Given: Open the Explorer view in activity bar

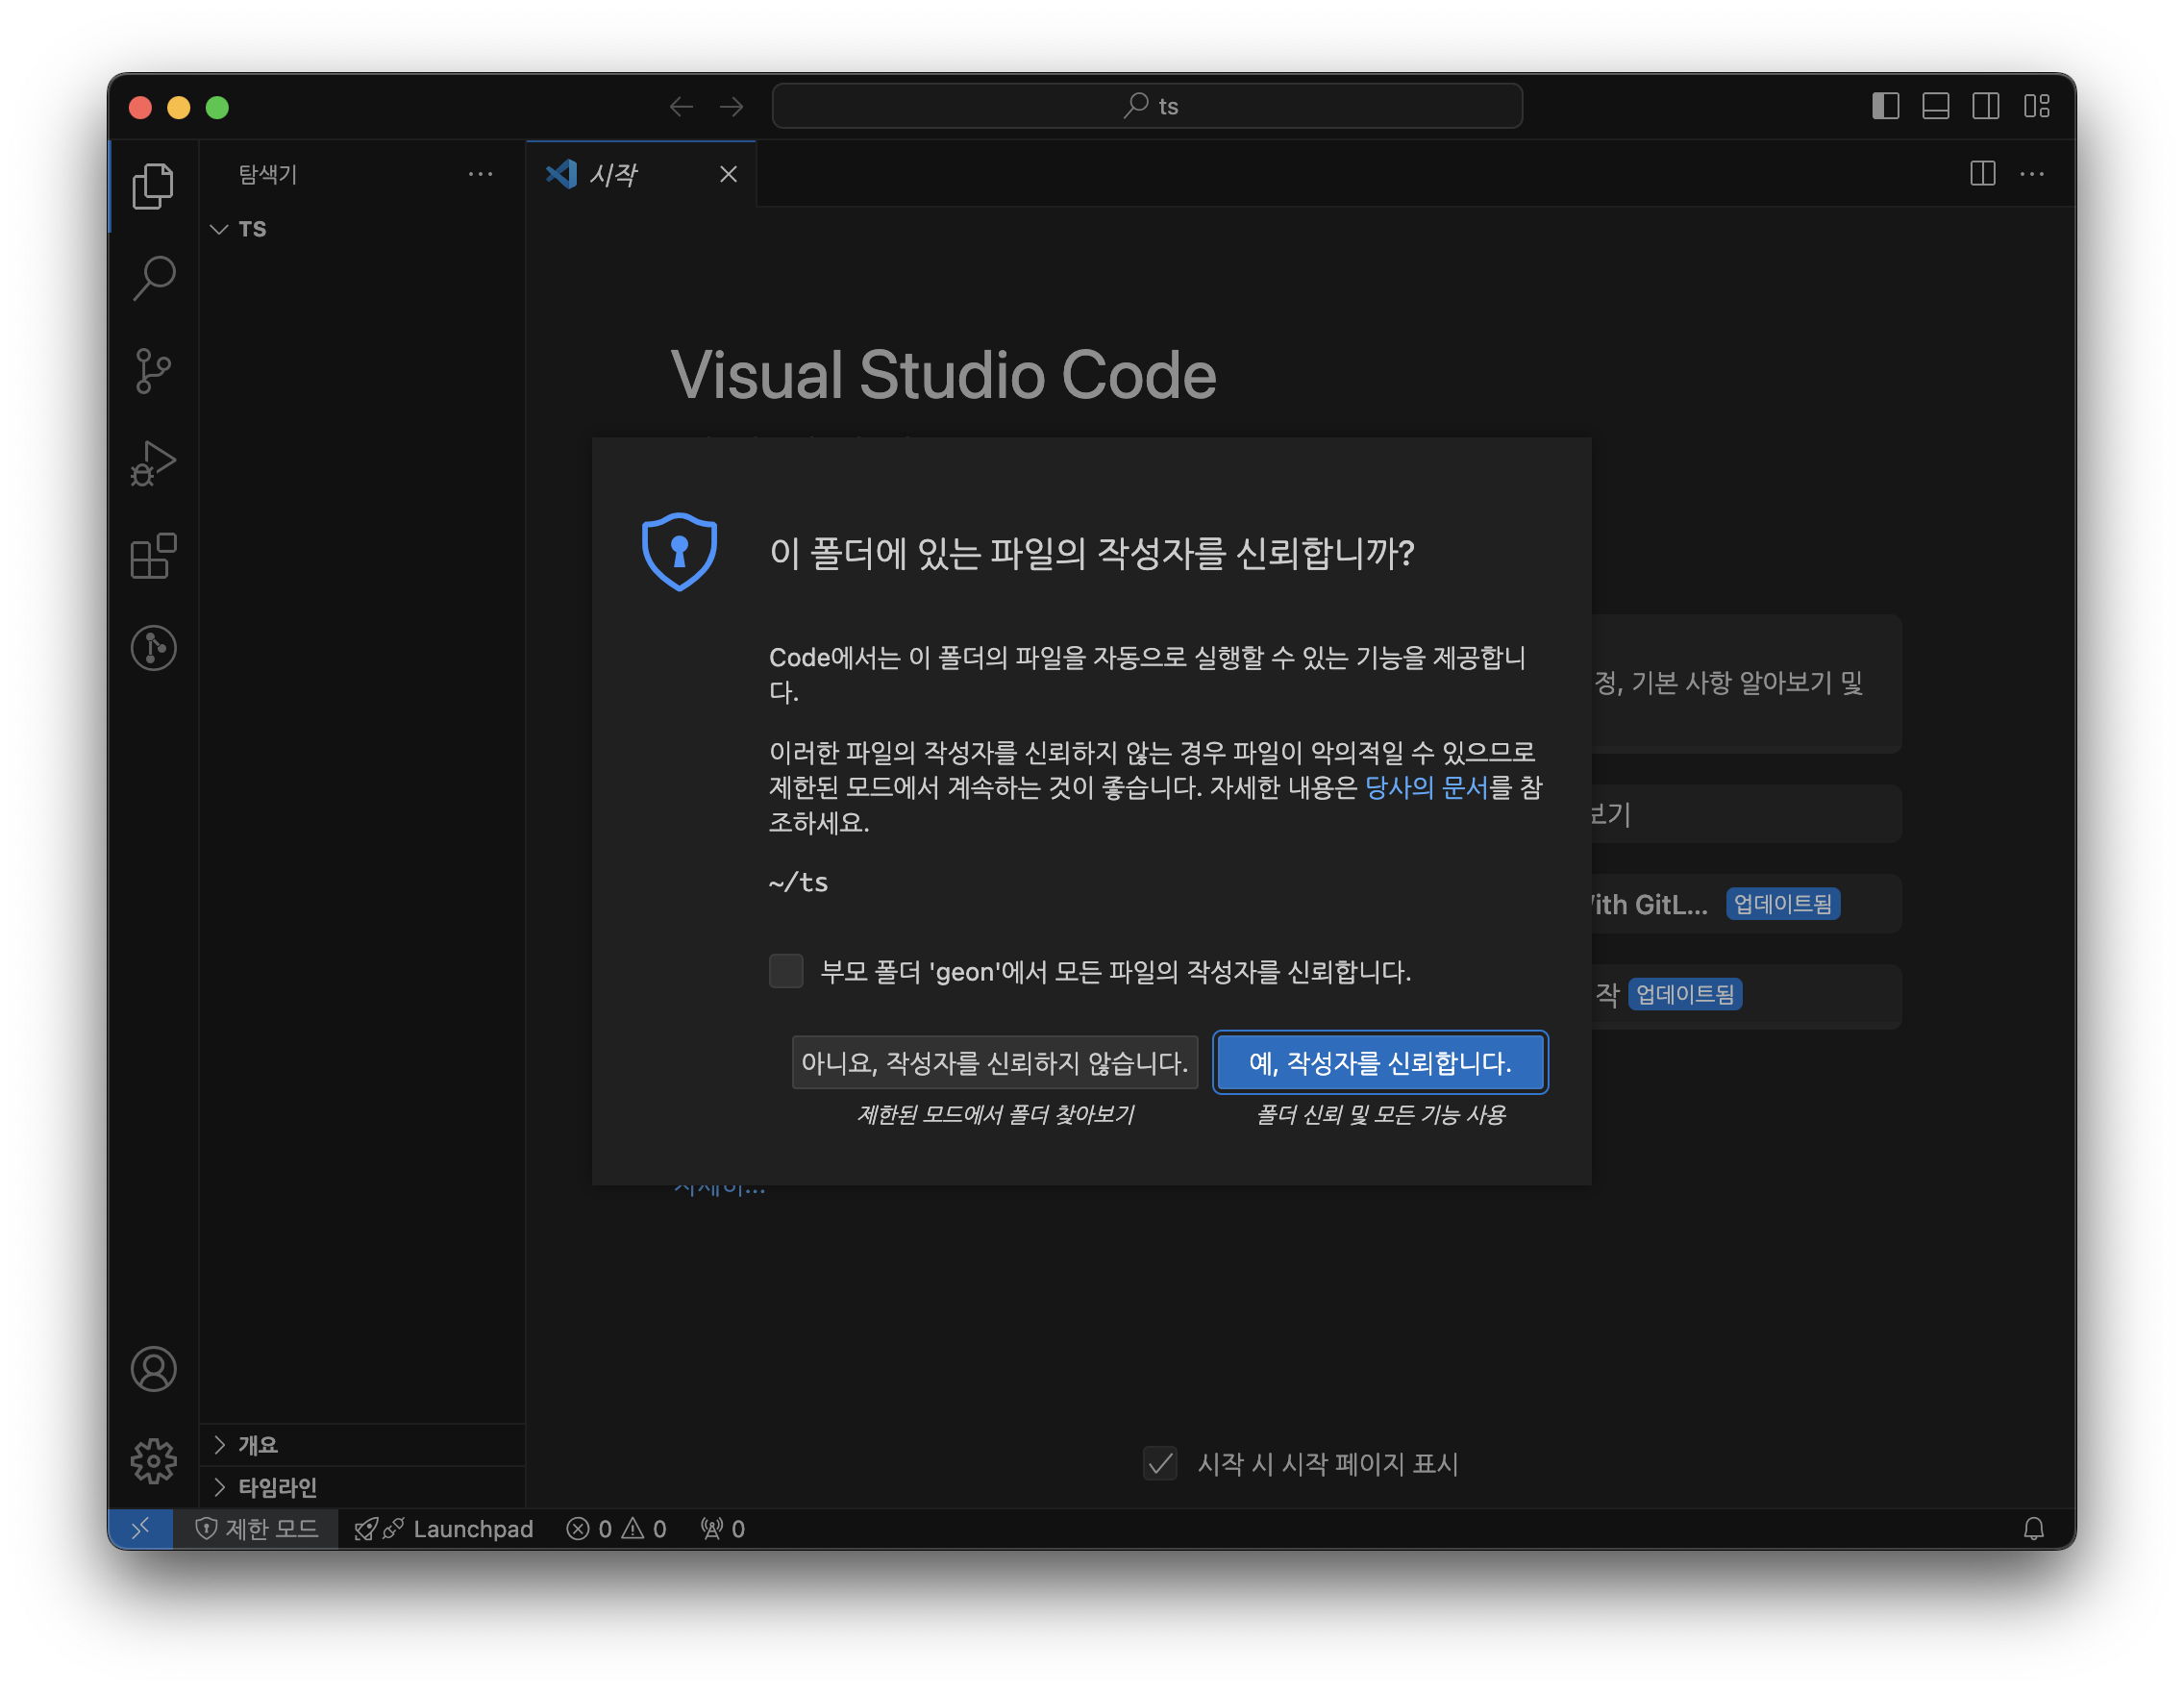Looking at the screenshot, I should pyautogui.click(x=153, y=186).
